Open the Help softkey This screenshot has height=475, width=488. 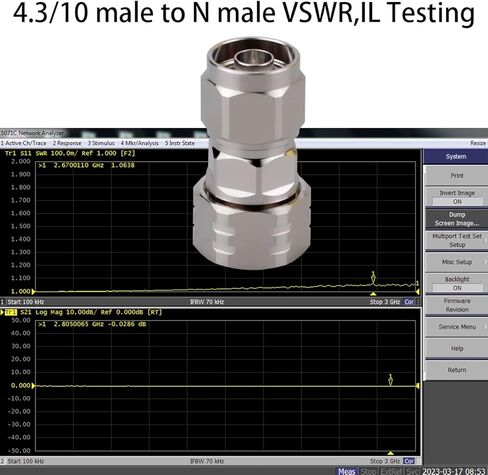(x=456, y=348)
